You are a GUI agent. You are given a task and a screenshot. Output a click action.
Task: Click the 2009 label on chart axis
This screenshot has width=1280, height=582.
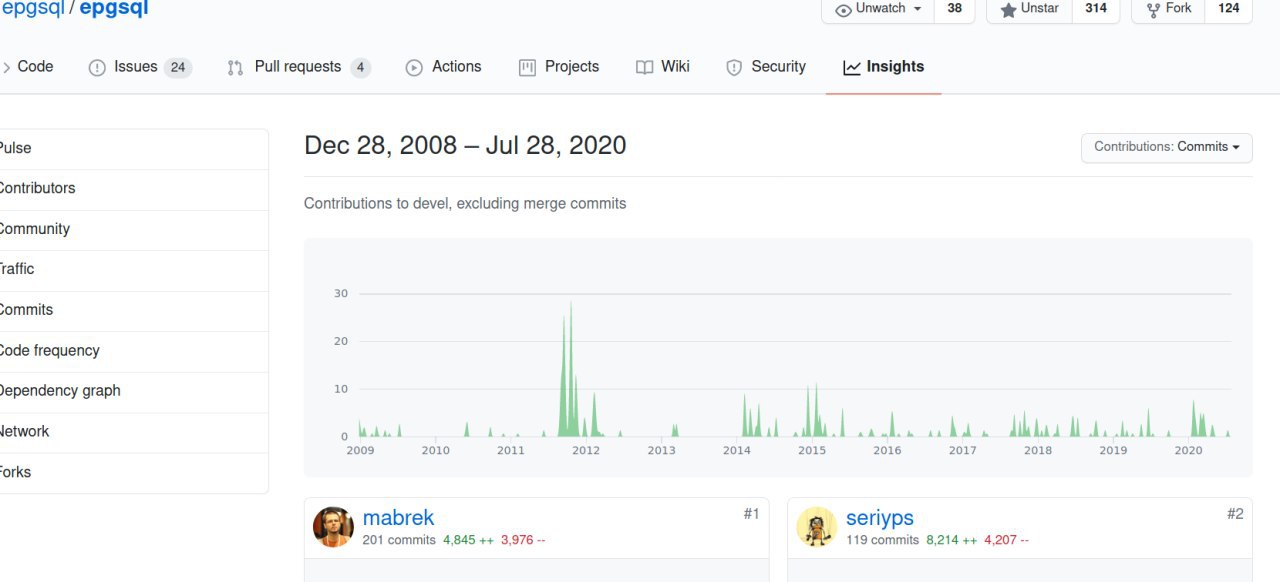tap(360, 451)
